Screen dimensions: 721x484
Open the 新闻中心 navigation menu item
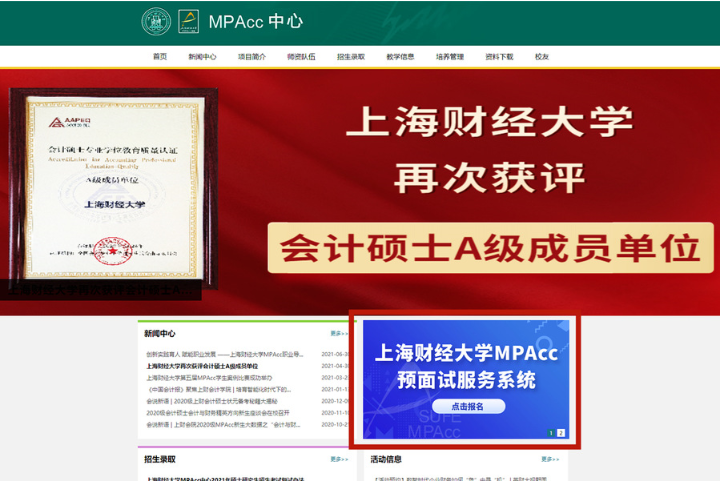tap(202, 57)
